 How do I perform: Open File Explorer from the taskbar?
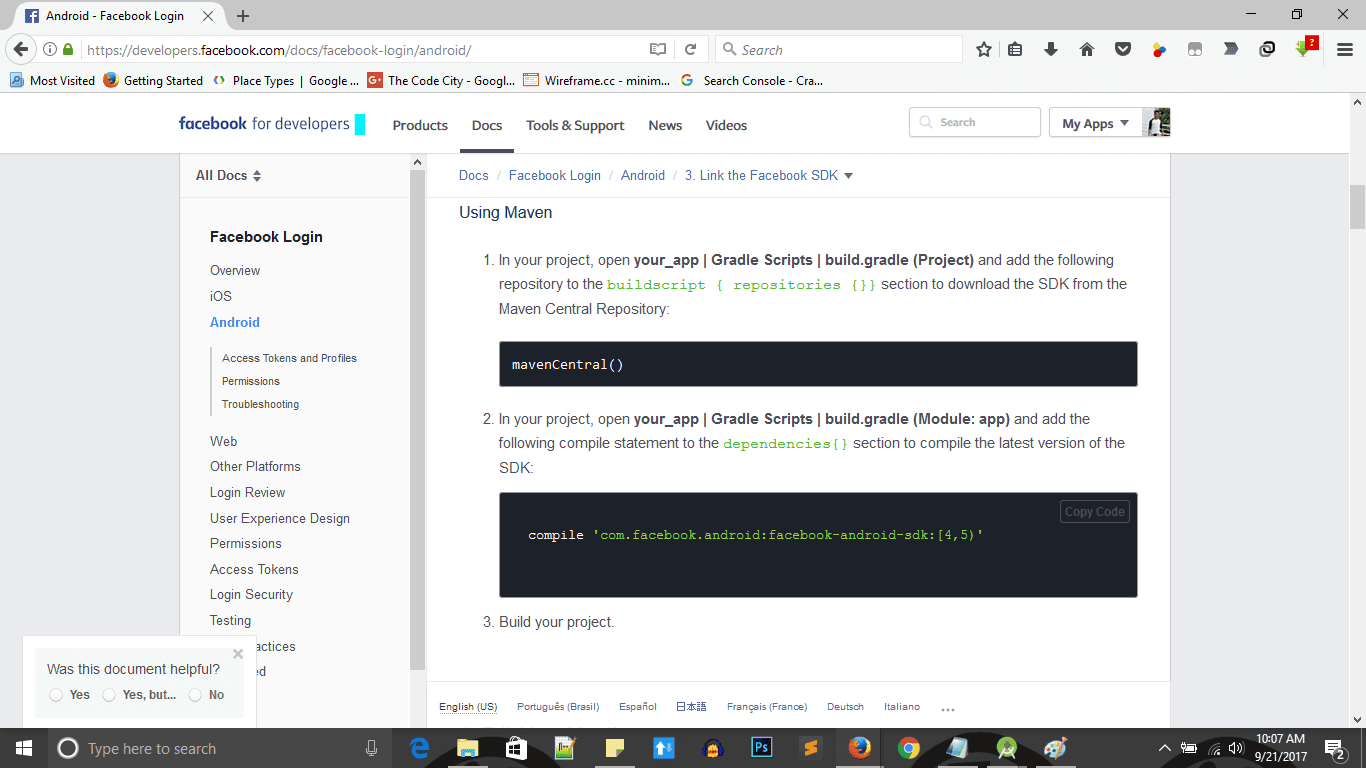tap(468, 748)
